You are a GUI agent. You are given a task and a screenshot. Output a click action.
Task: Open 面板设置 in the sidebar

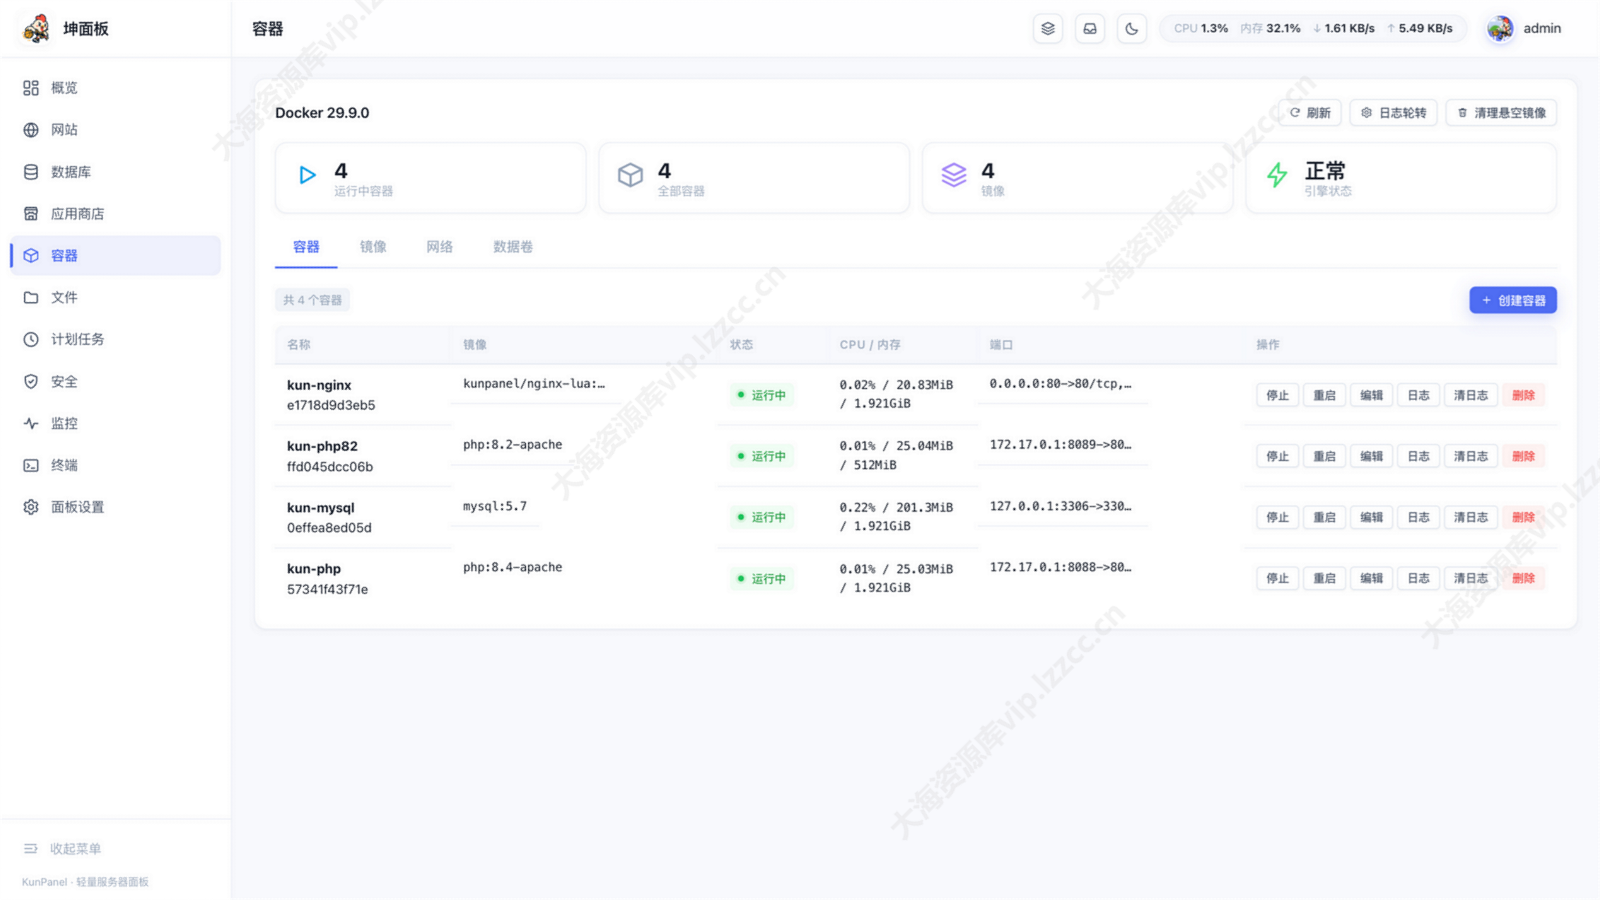pos(115,507)
